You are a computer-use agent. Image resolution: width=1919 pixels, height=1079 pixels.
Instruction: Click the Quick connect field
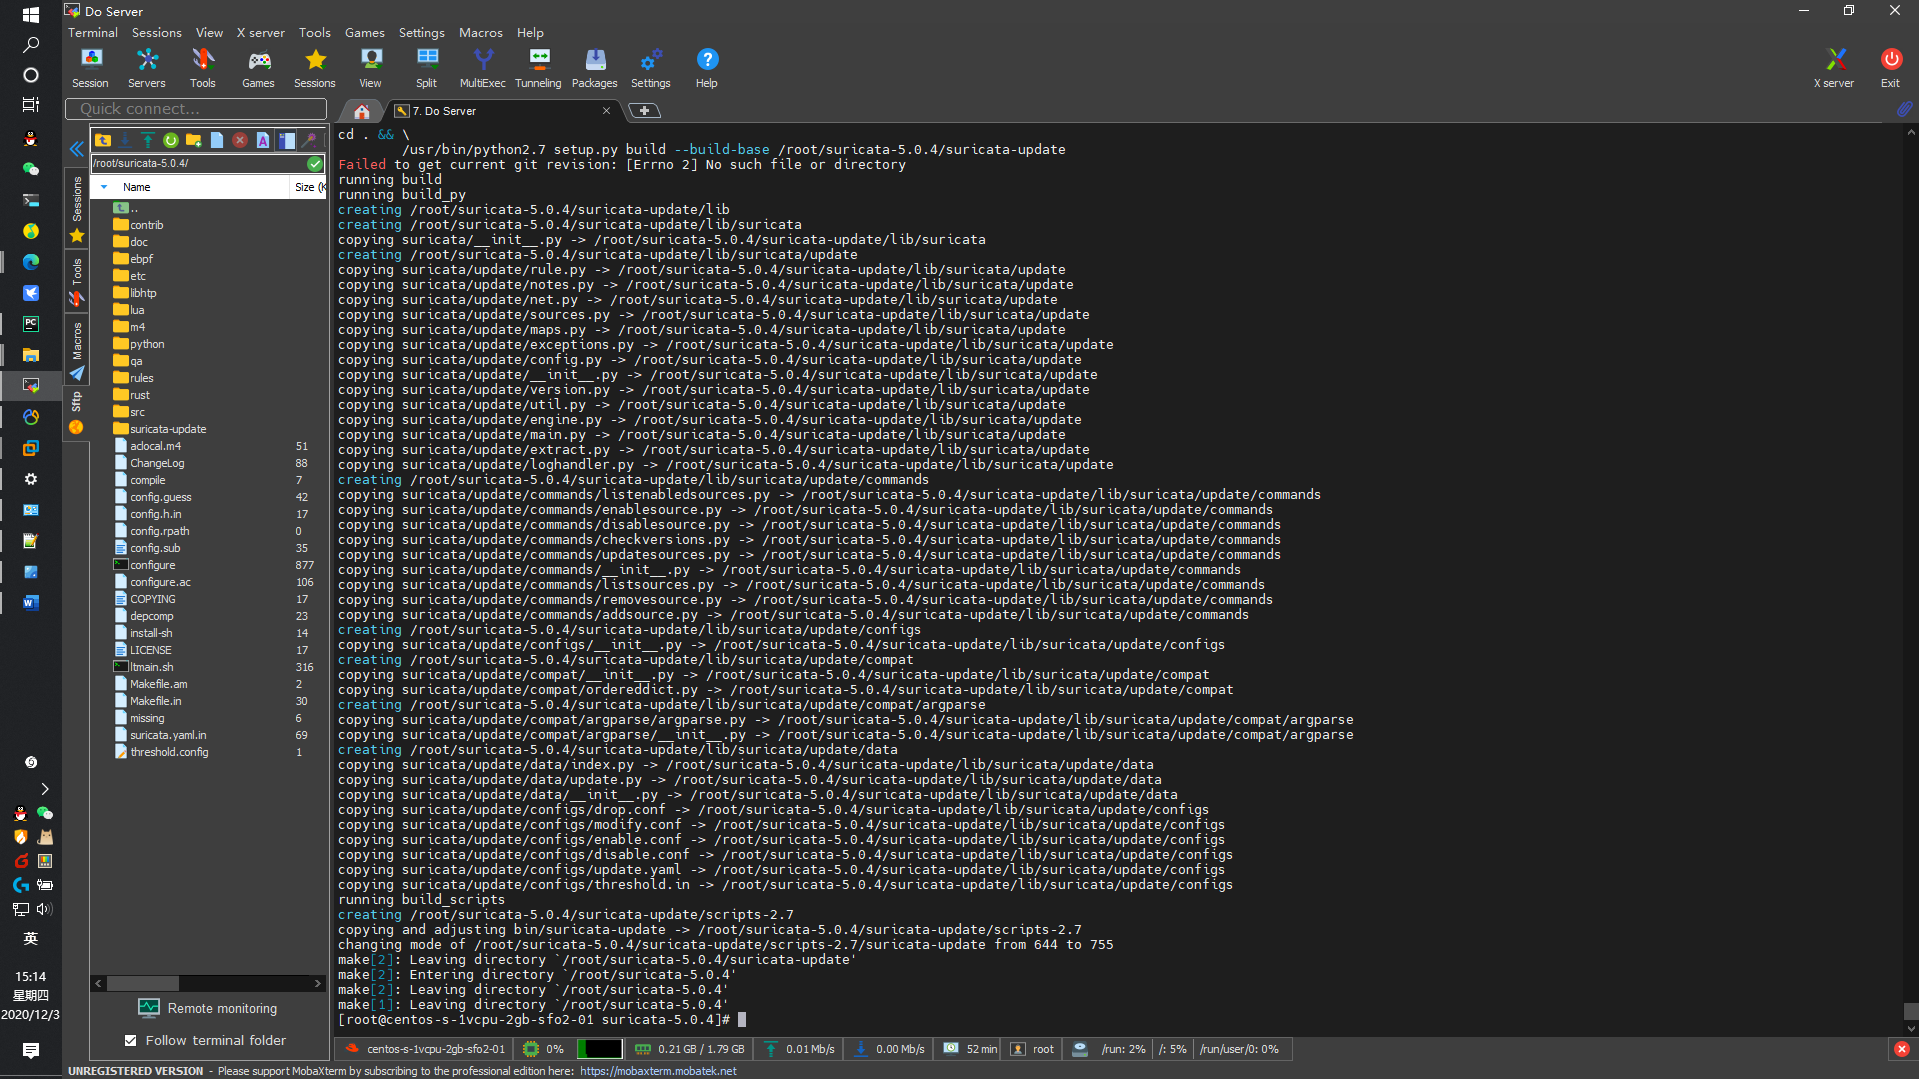point(196,109)
